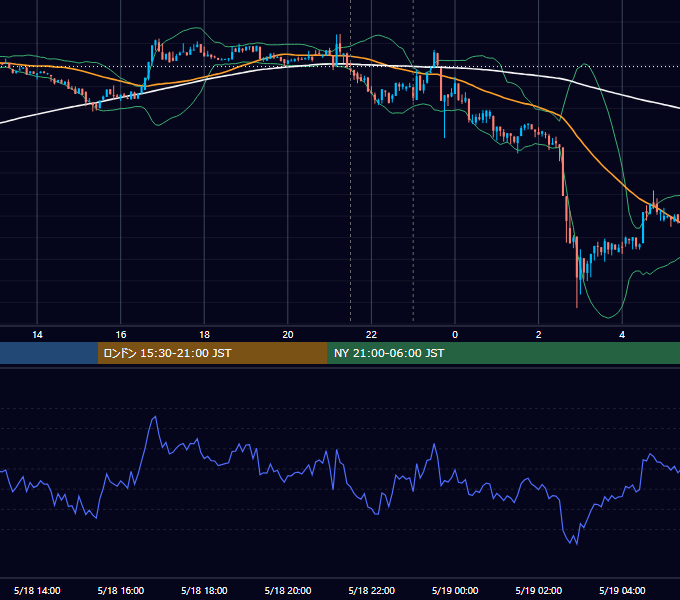
Task: Click the 5/18 22:00 date label
Action: [x=372, y=590]
